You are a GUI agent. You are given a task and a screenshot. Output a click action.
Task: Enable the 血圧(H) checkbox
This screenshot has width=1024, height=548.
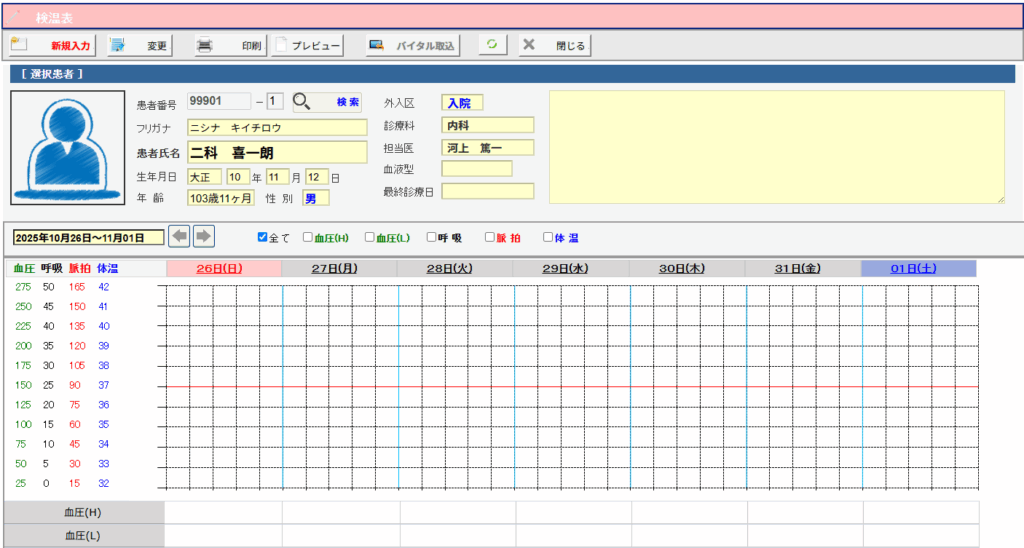click(x=308, y=238)
